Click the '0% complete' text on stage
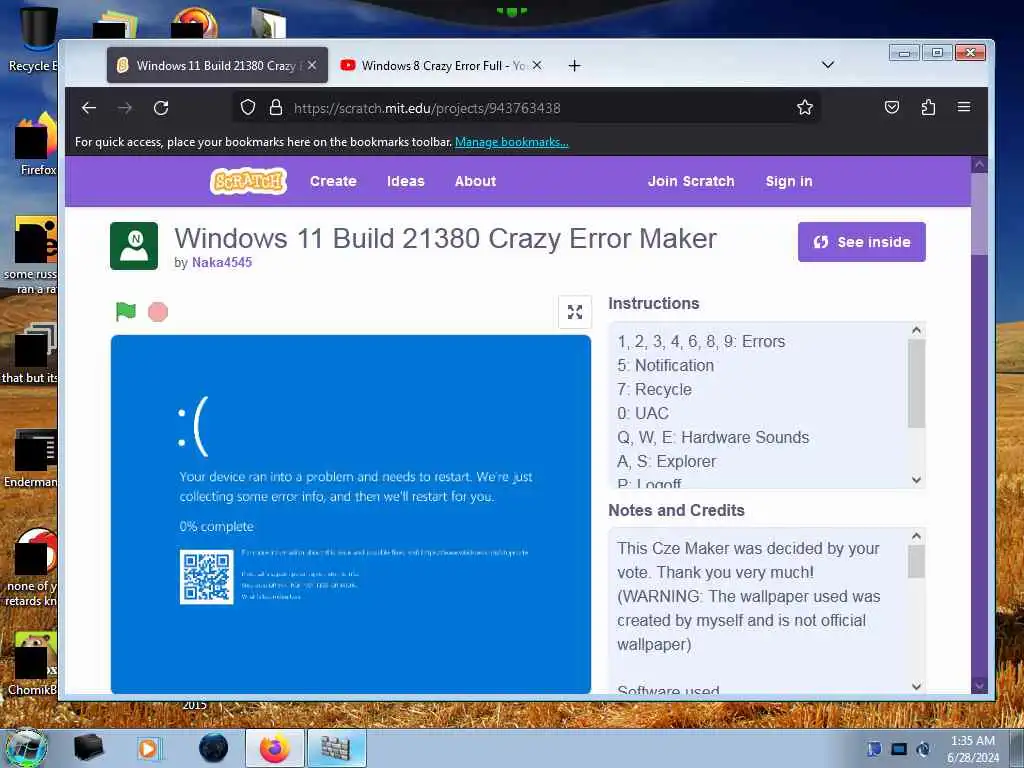The image size is (1024, 768). 216,526
